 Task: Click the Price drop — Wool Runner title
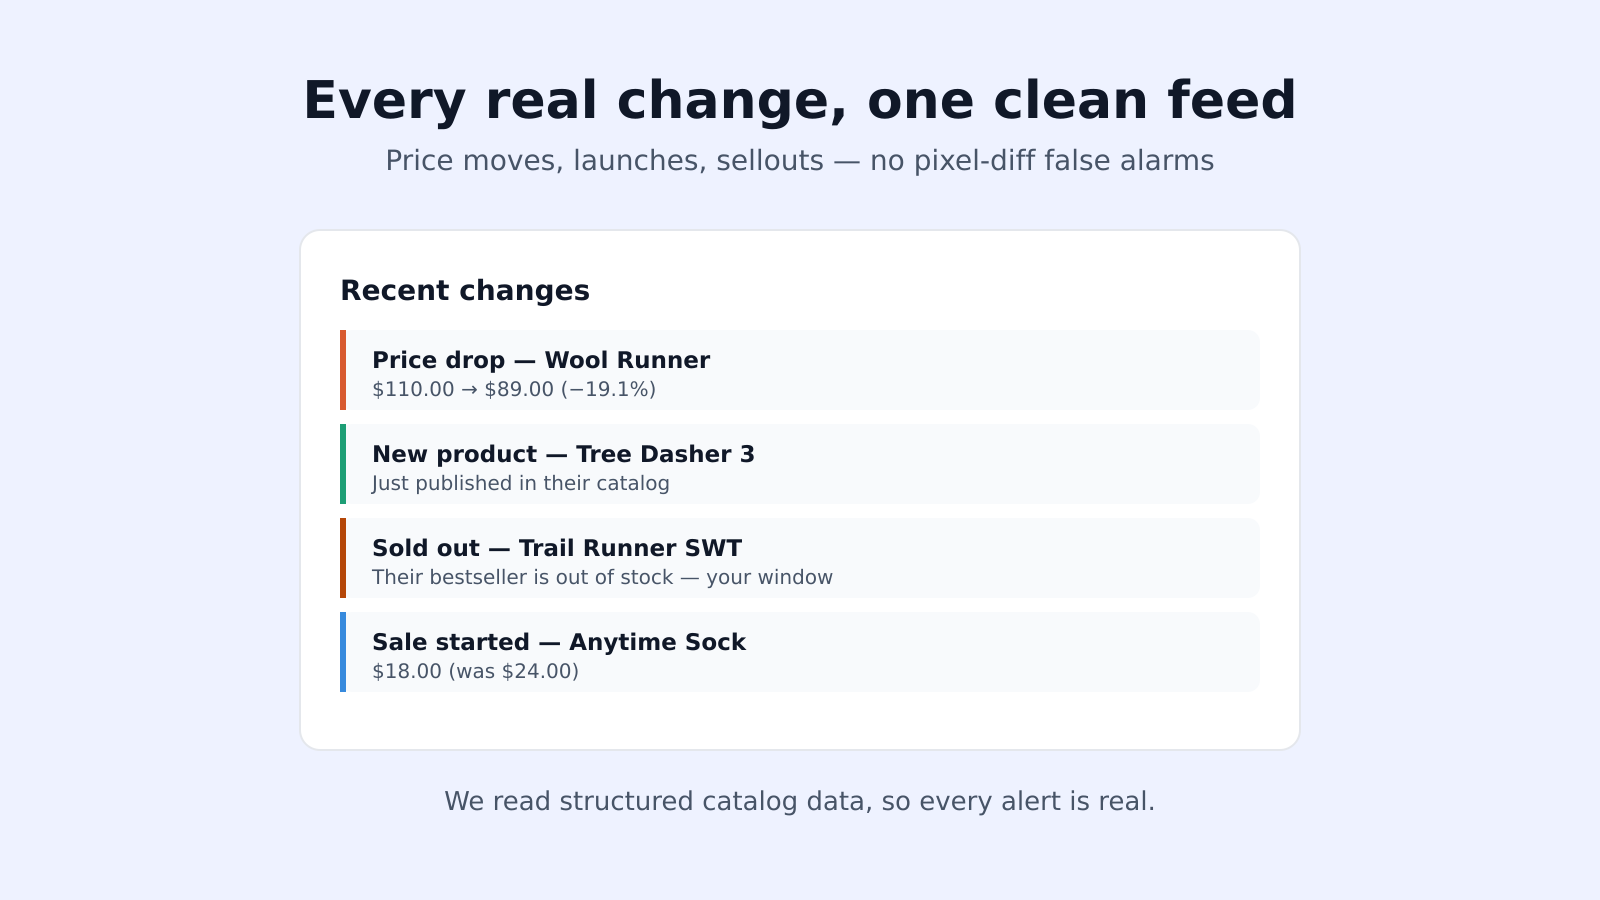541,360
